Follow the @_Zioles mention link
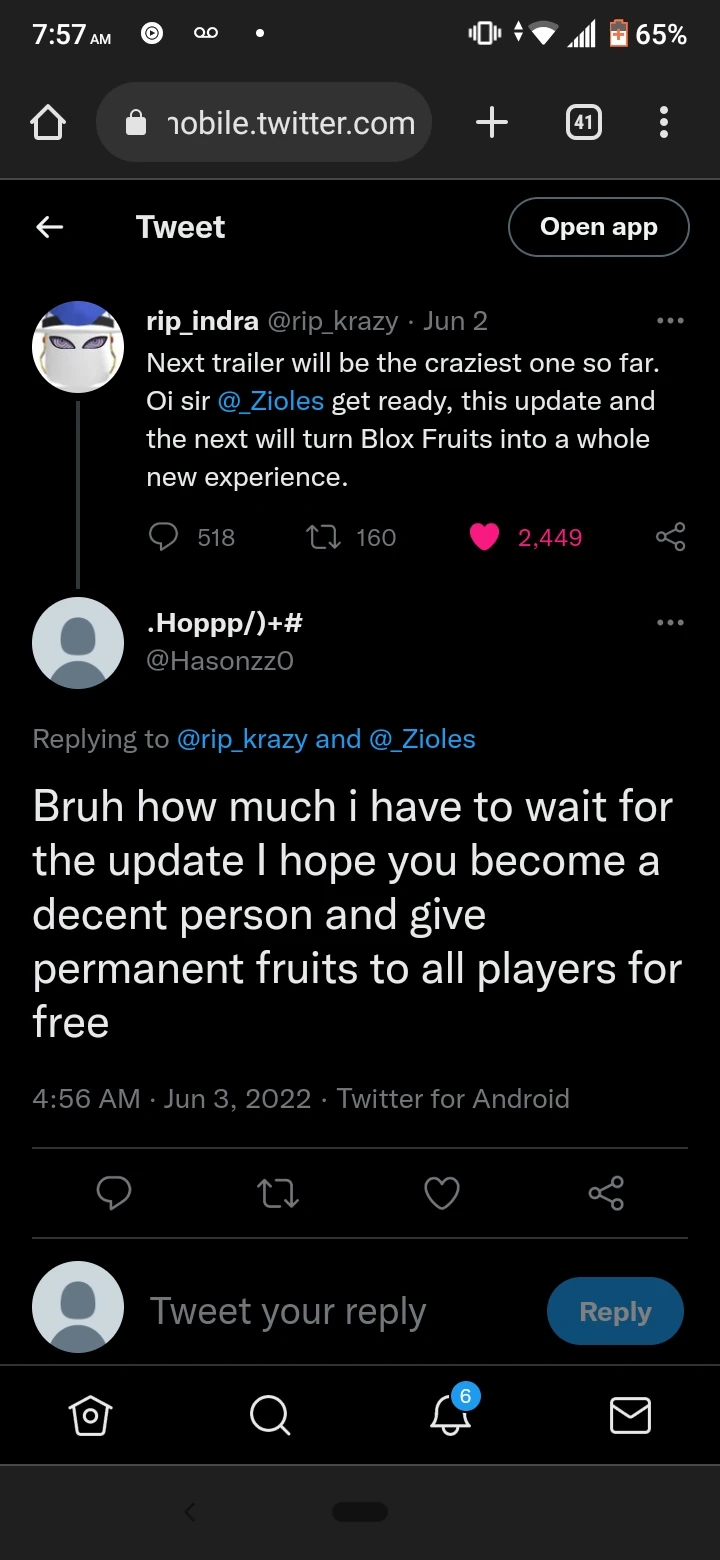This screenshot has height=1560, width=720. click(271, 401)
